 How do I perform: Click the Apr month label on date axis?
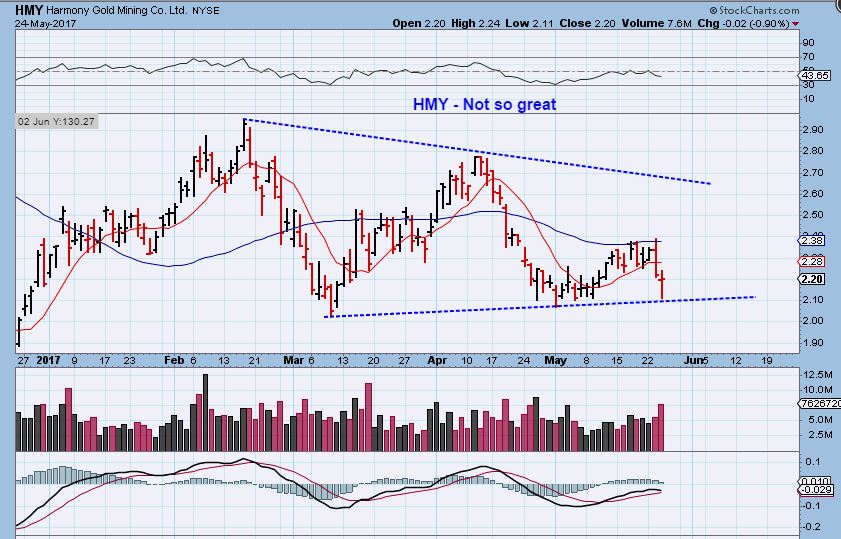click(x=437, y=360)
